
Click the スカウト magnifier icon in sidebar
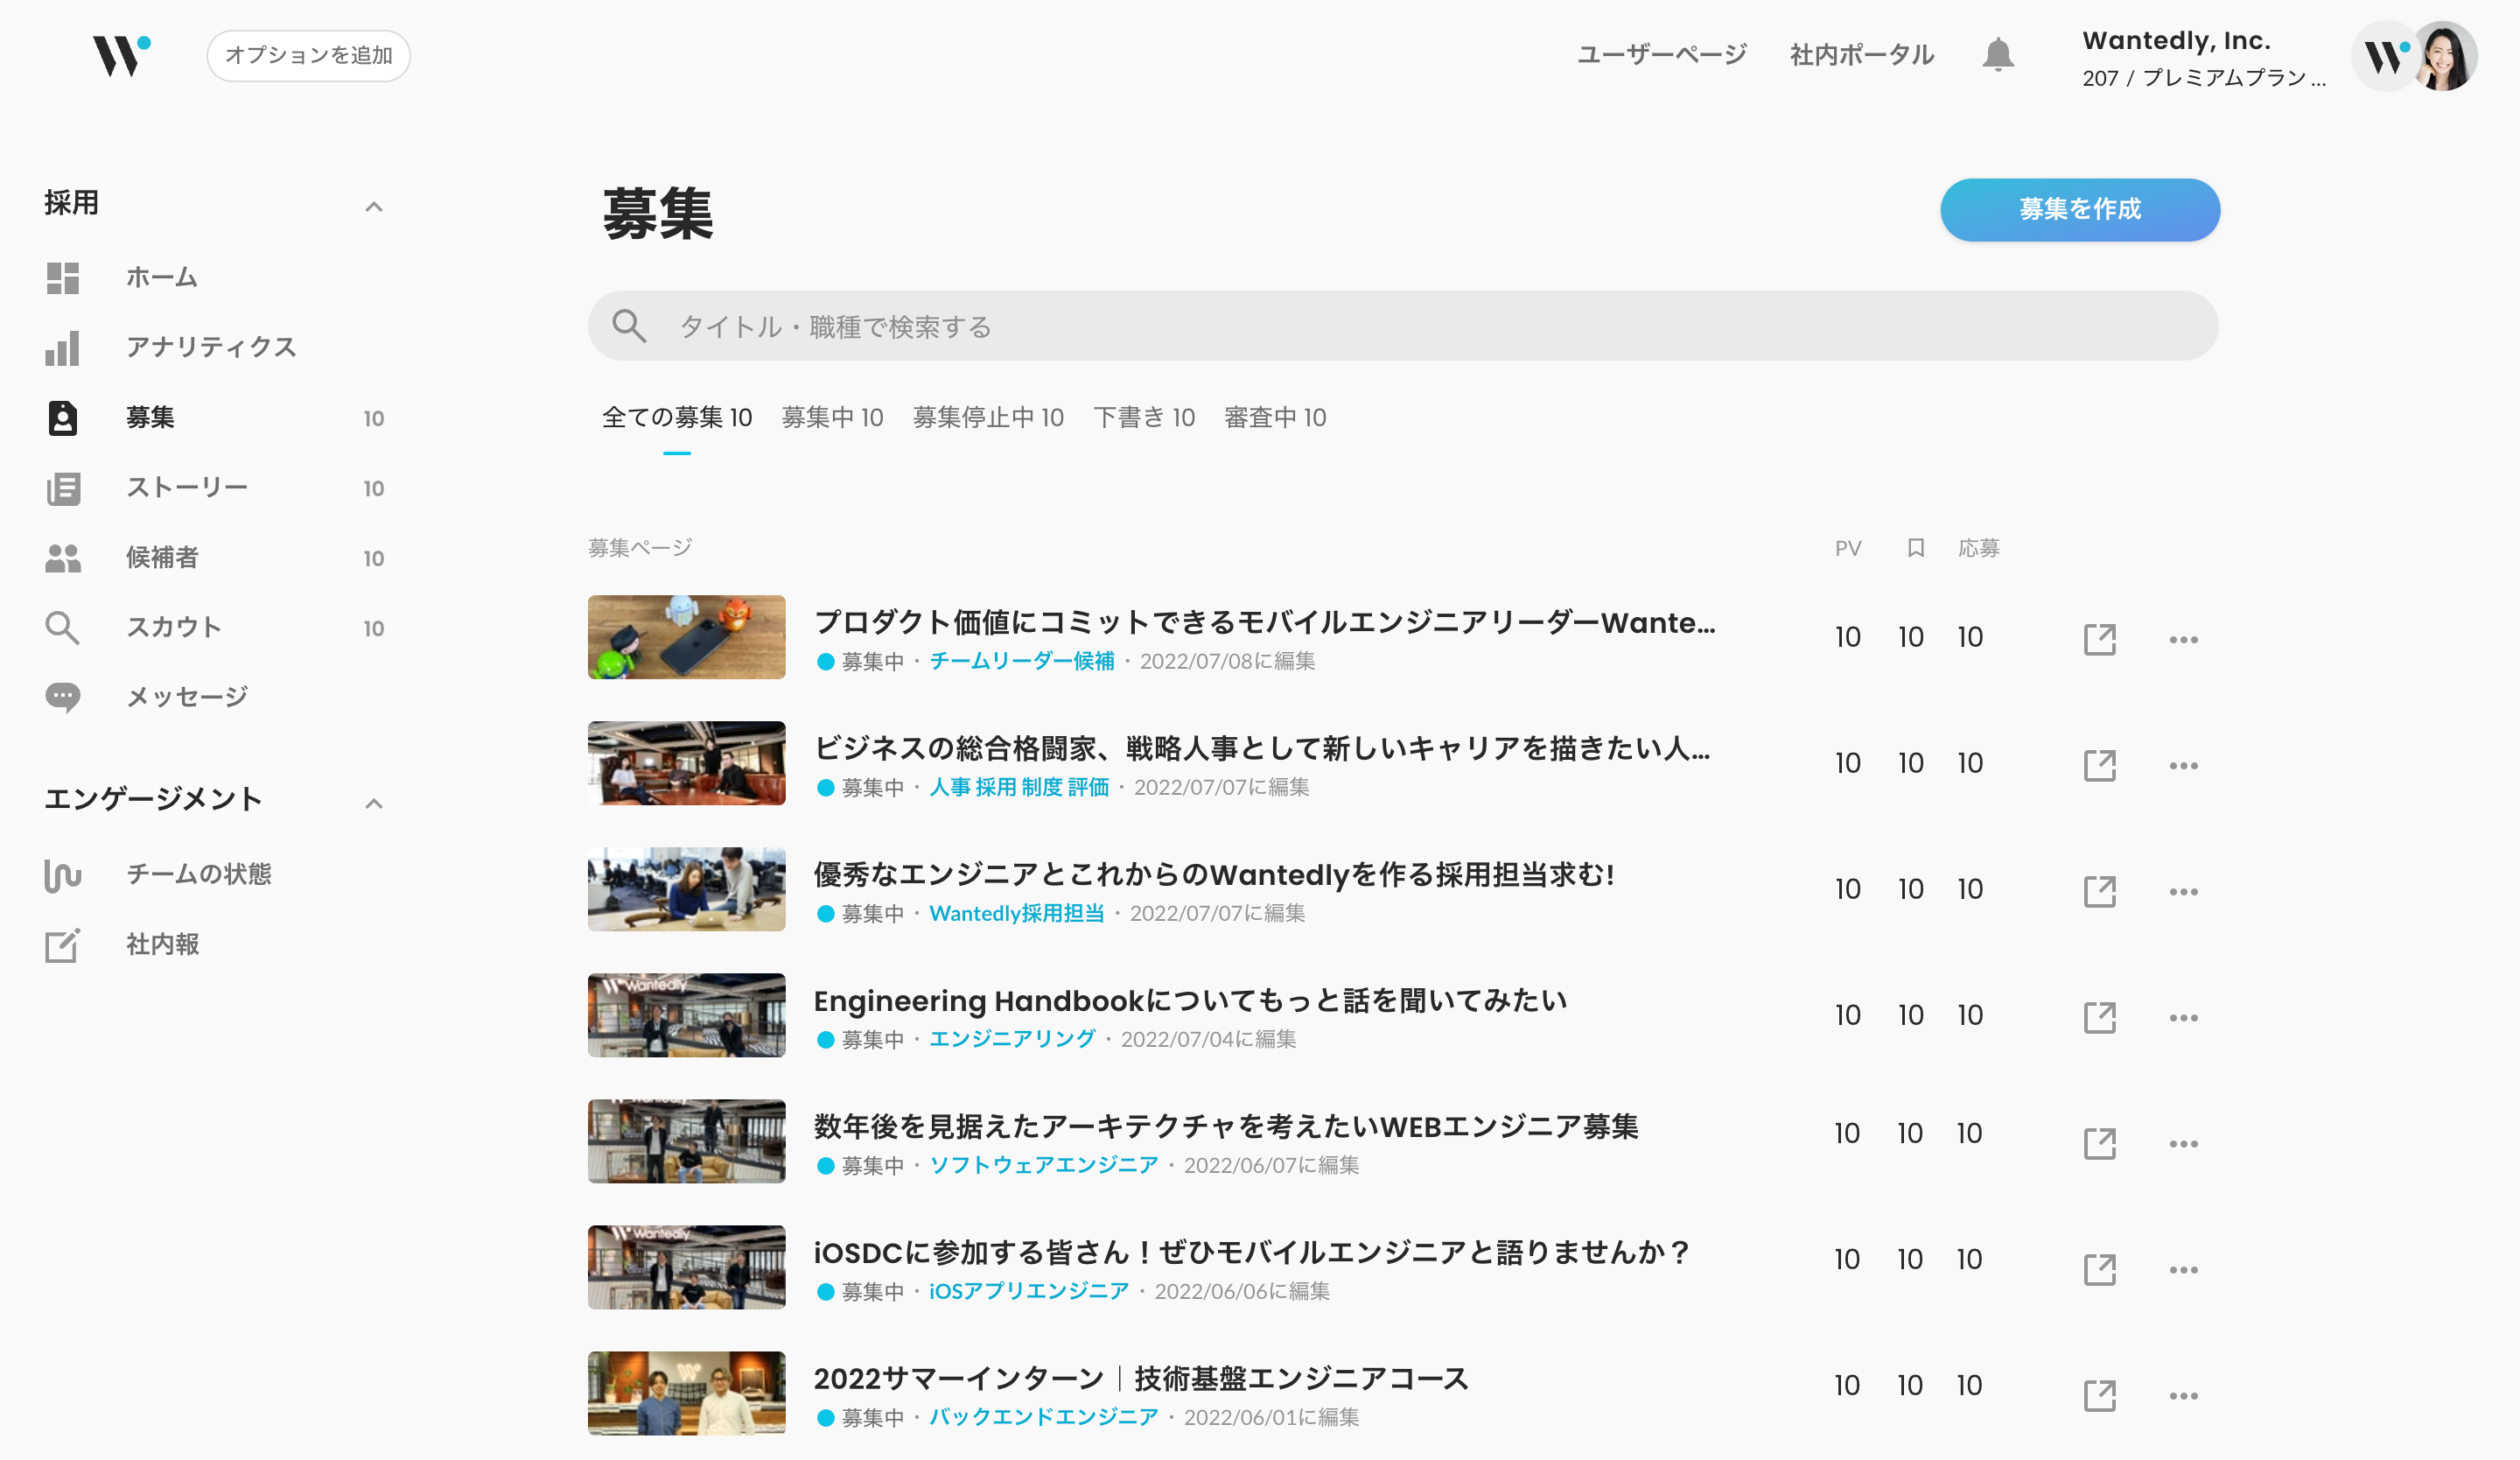pyautogui.click(x=62, y=628)
